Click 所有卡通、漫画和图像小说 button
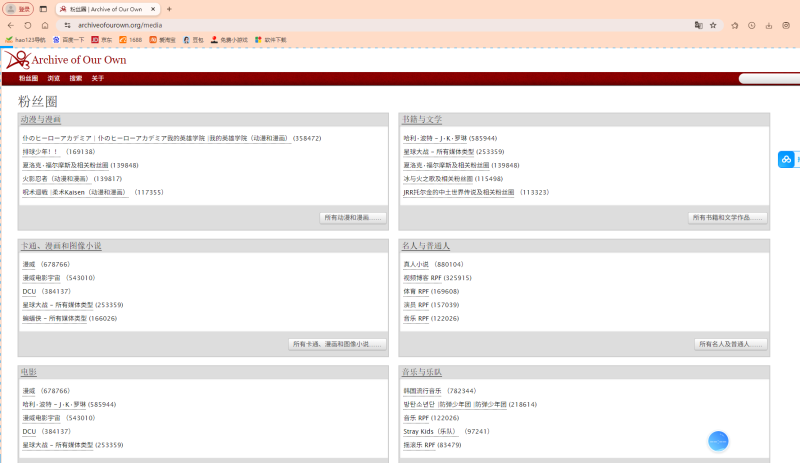Screen dimensions: 800x463 pos(337,344)
